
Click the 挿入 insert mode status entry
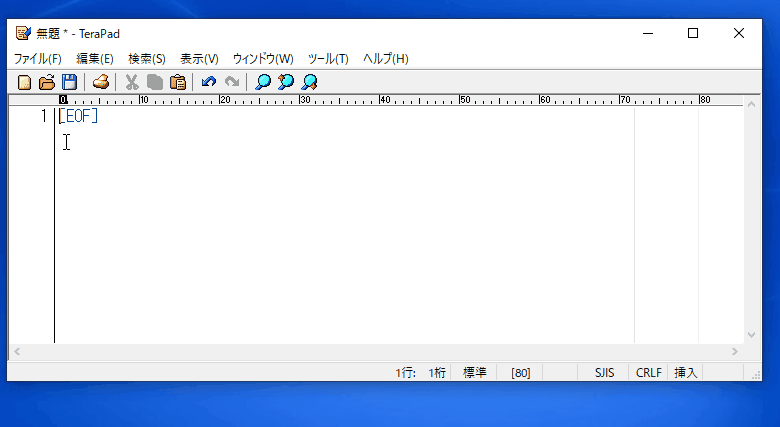685,373
